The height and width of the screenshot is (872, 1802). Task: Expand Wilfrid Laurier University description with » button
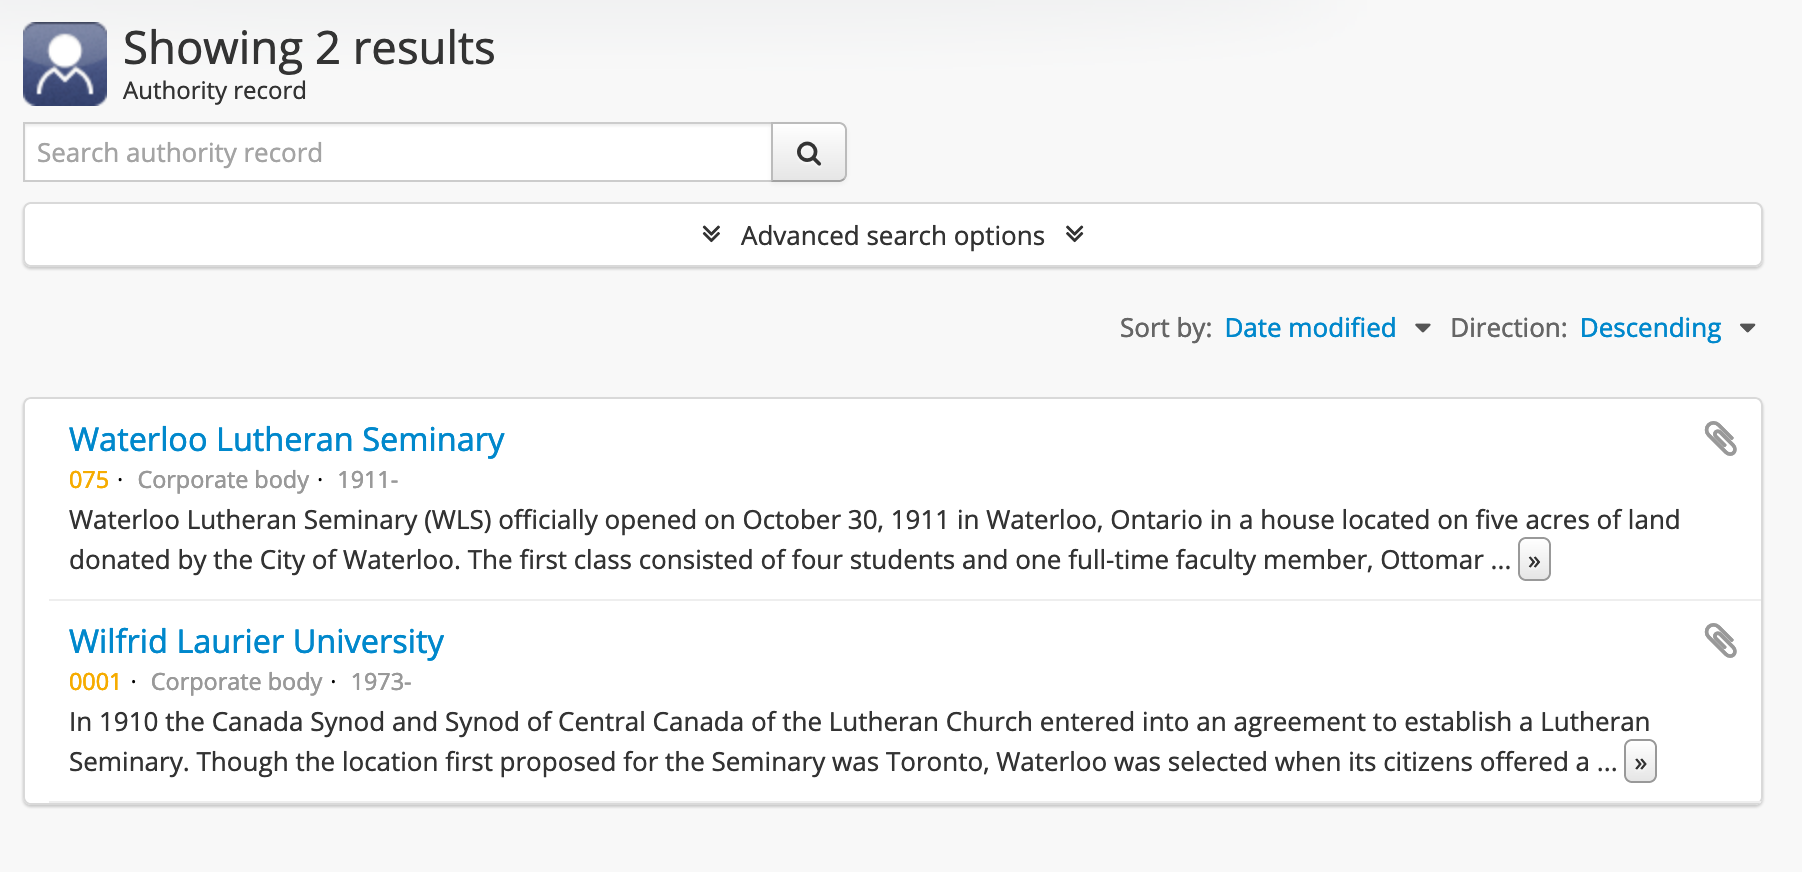1639,763
